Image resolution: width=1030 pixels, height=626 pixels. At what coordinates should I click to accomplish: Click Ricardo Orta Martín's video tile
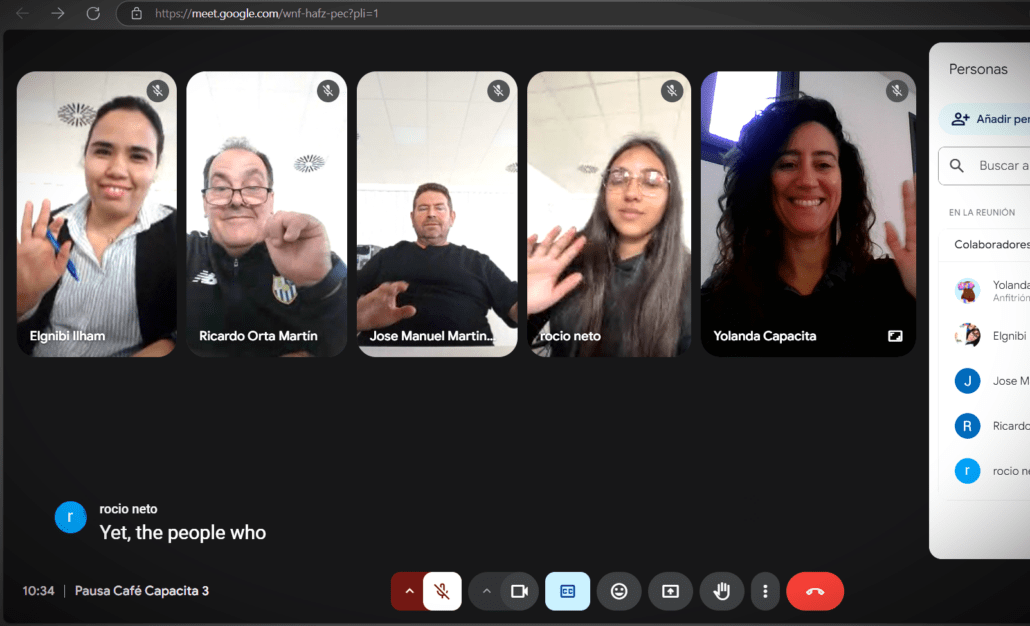pos(267,214)
